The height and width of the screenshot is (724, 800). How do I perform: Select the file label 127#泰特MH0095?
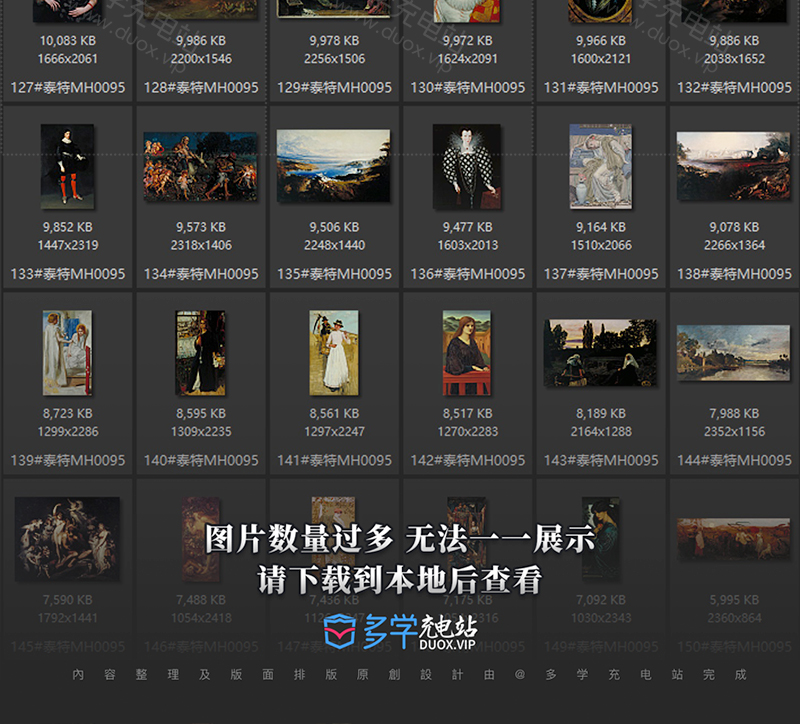(67, 88)
